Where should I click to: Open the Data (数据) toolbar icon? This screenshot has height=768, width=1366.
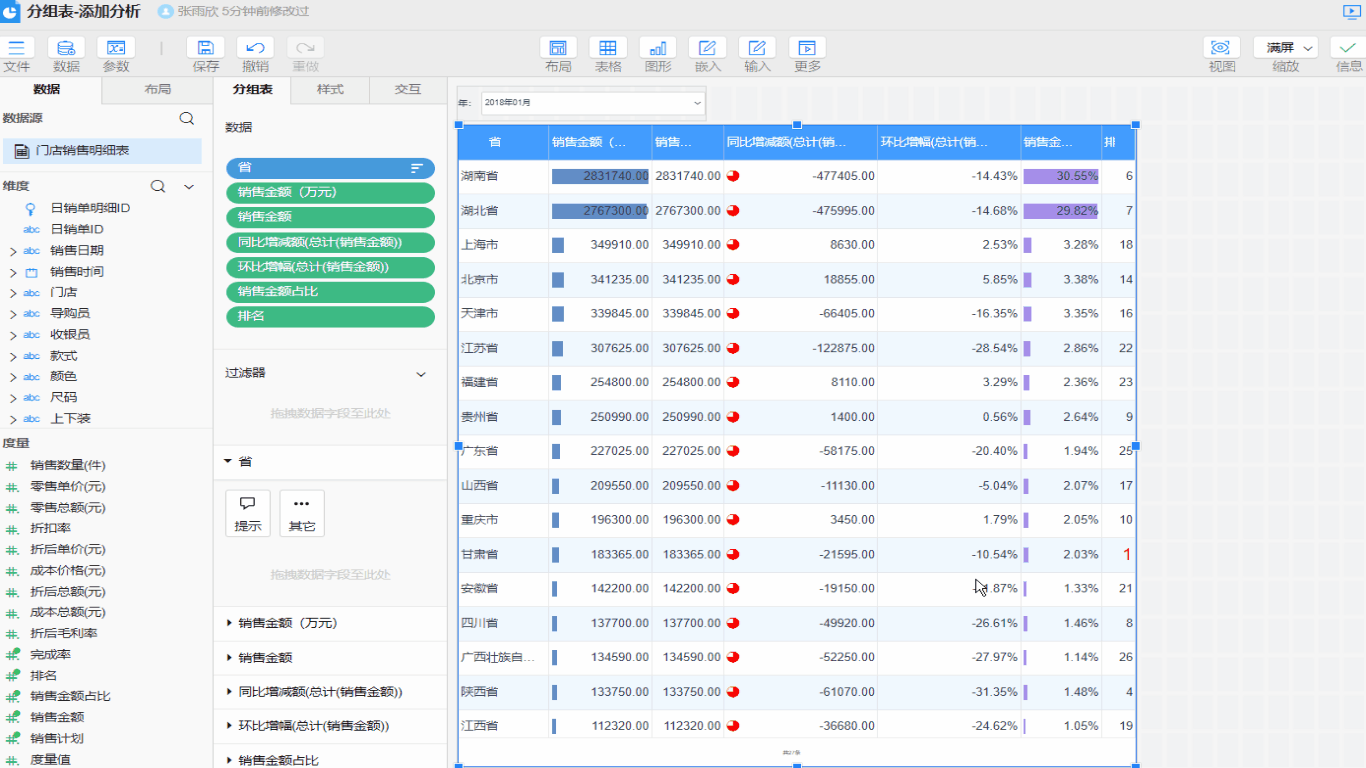(x=66, y=48)
